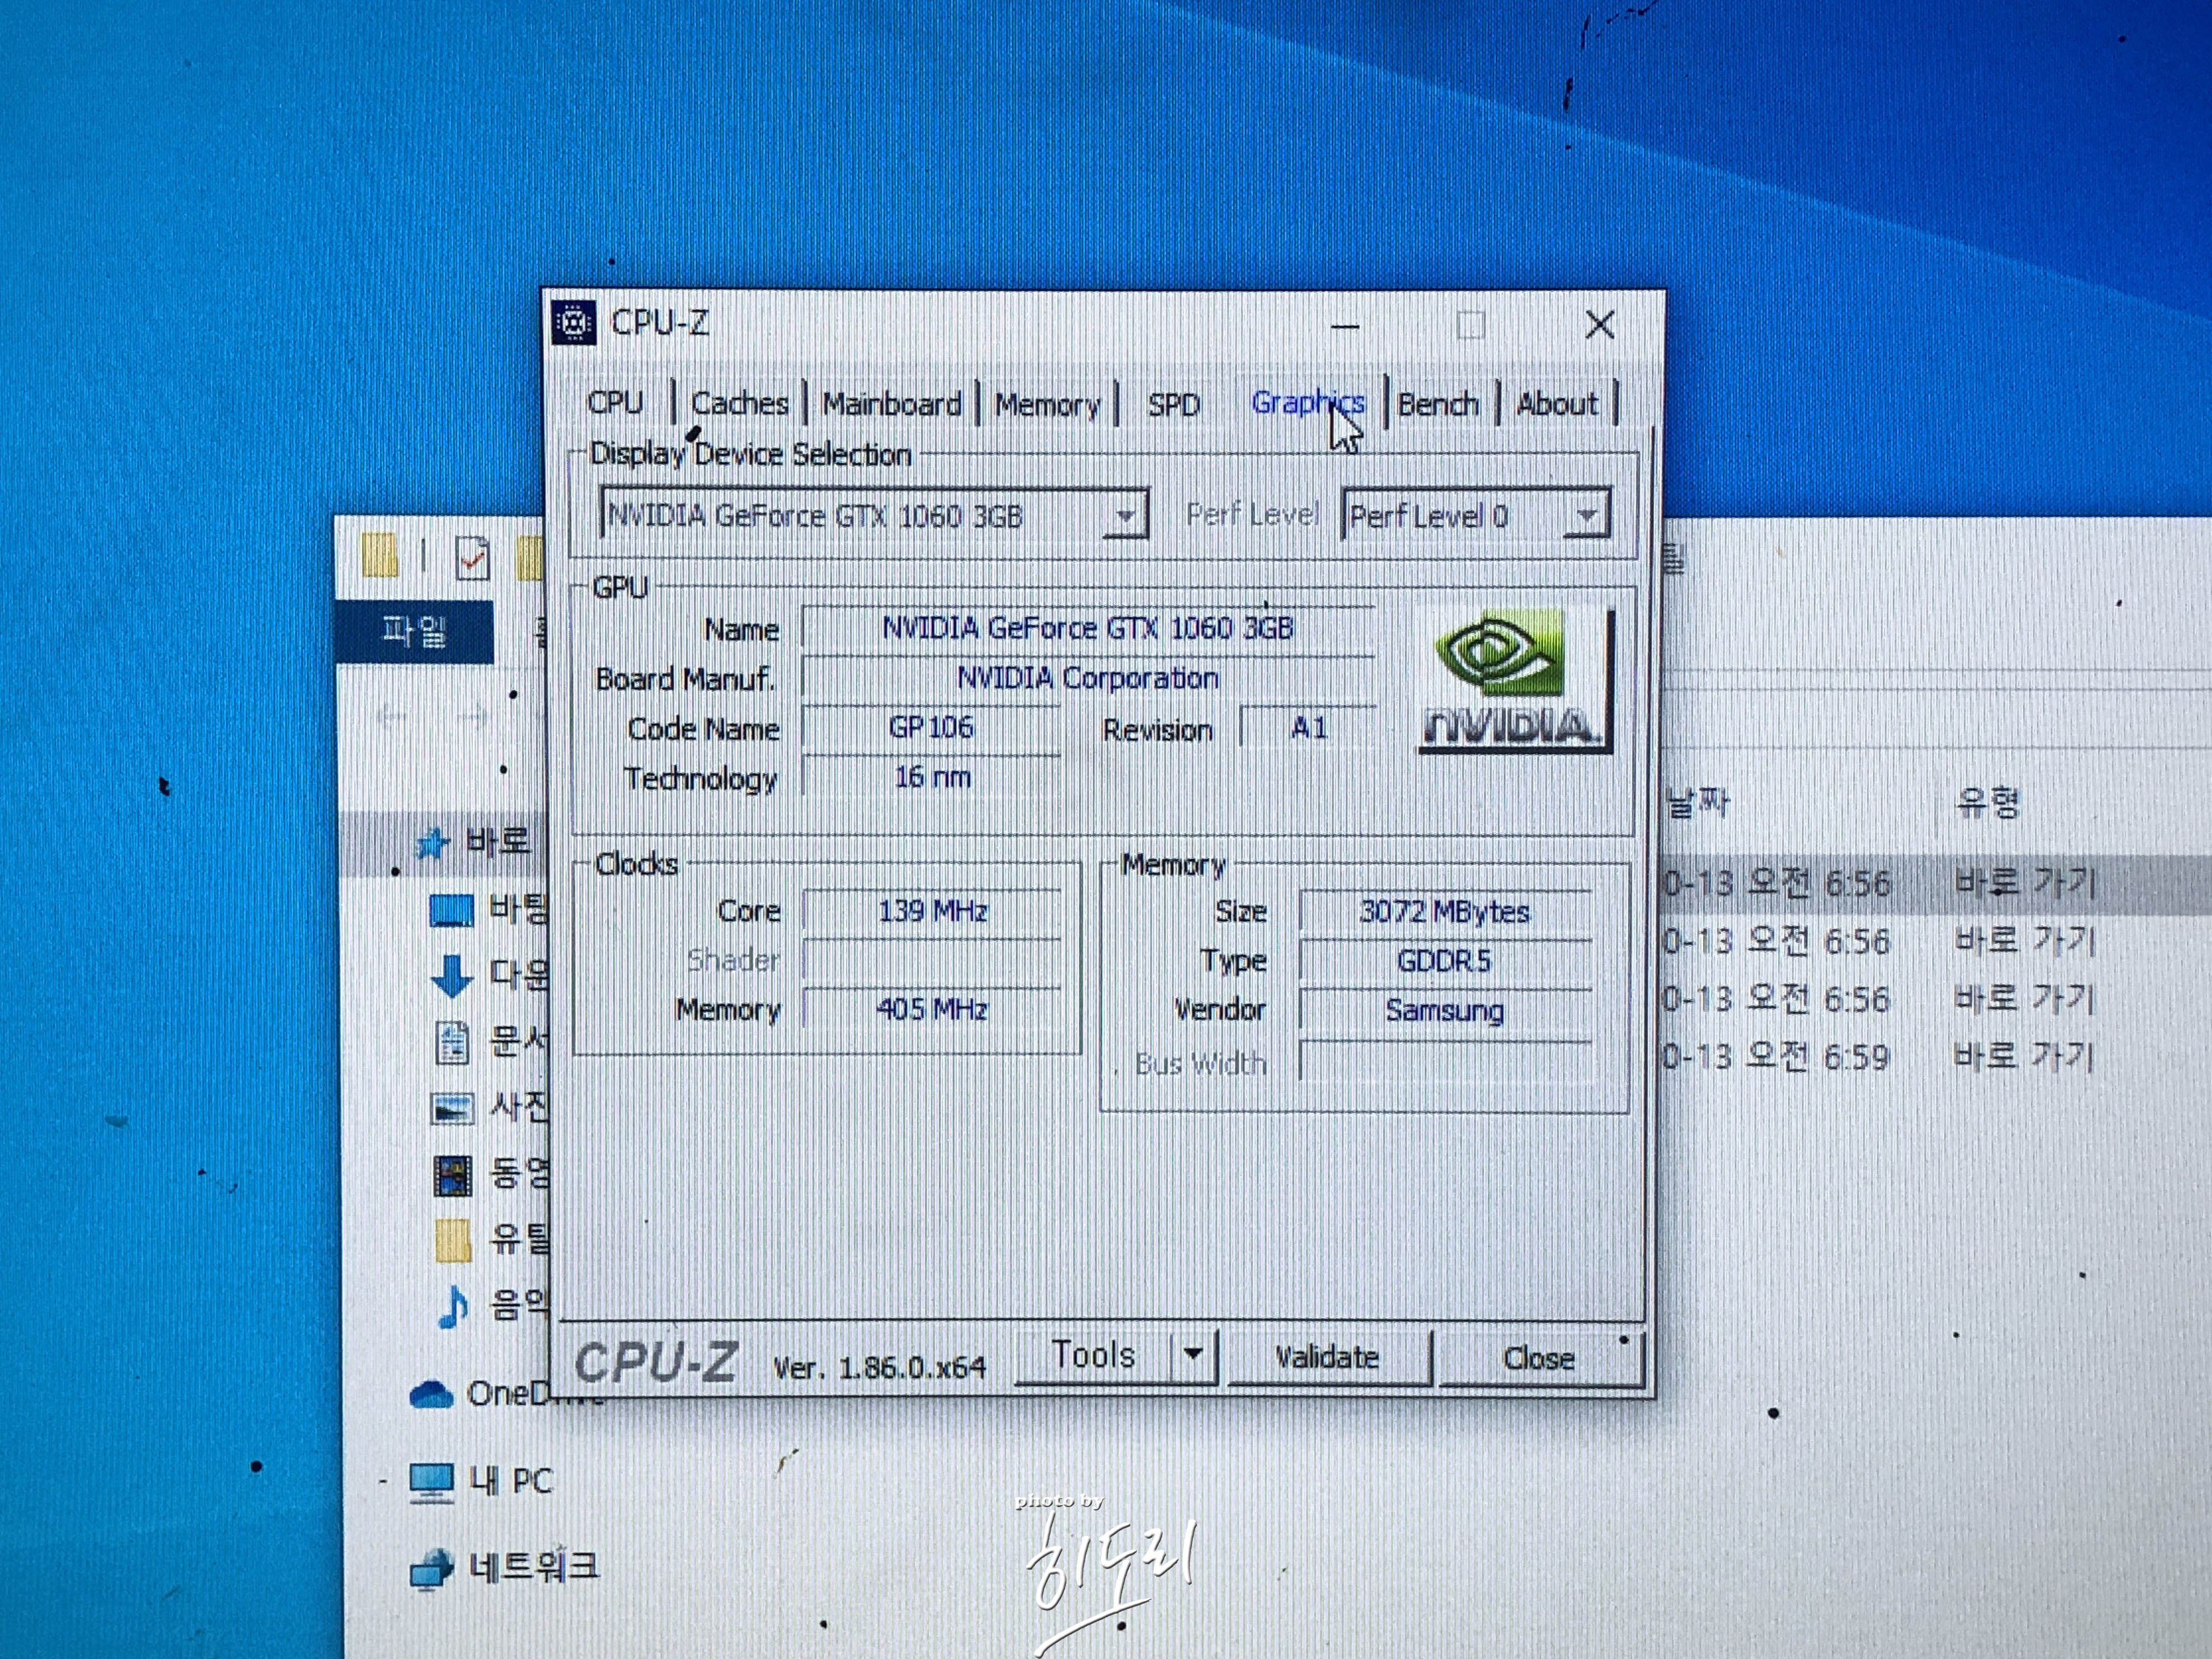This screenshot has height=1659, width=2212.
Task: Click the Tools button
Action: click(x=1093, y=1355)
